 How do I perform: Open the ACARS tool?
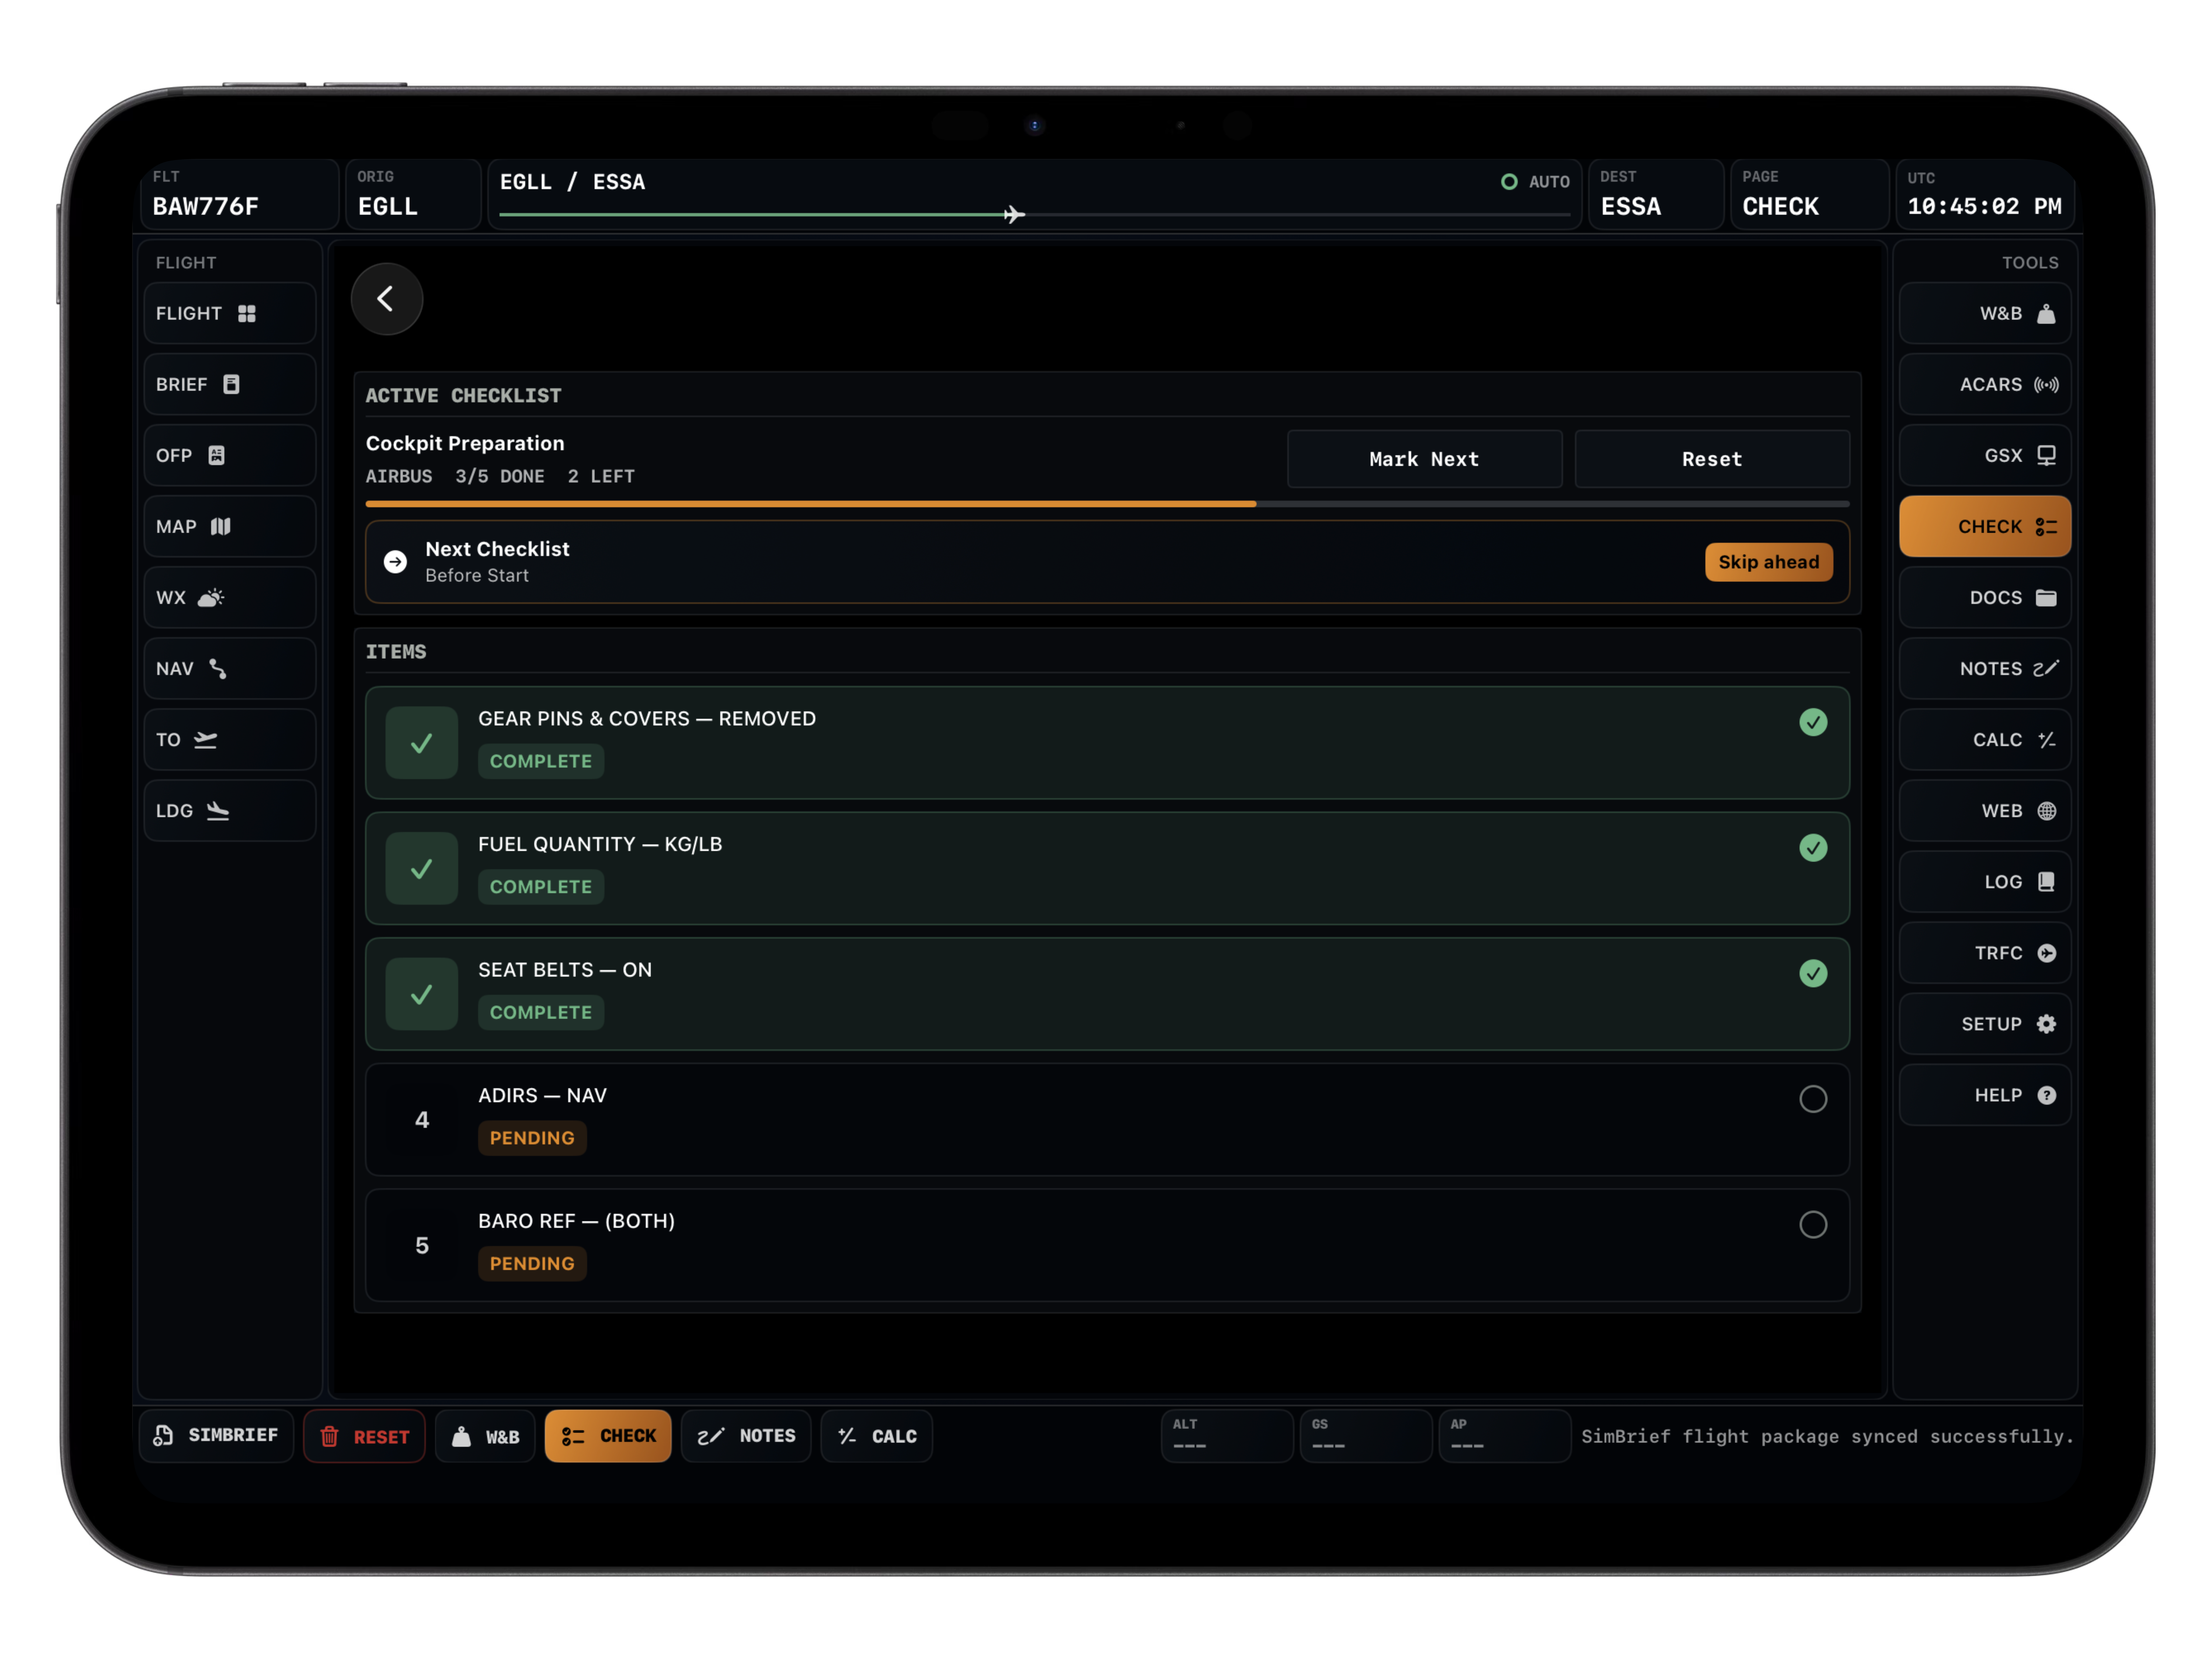1985,385
